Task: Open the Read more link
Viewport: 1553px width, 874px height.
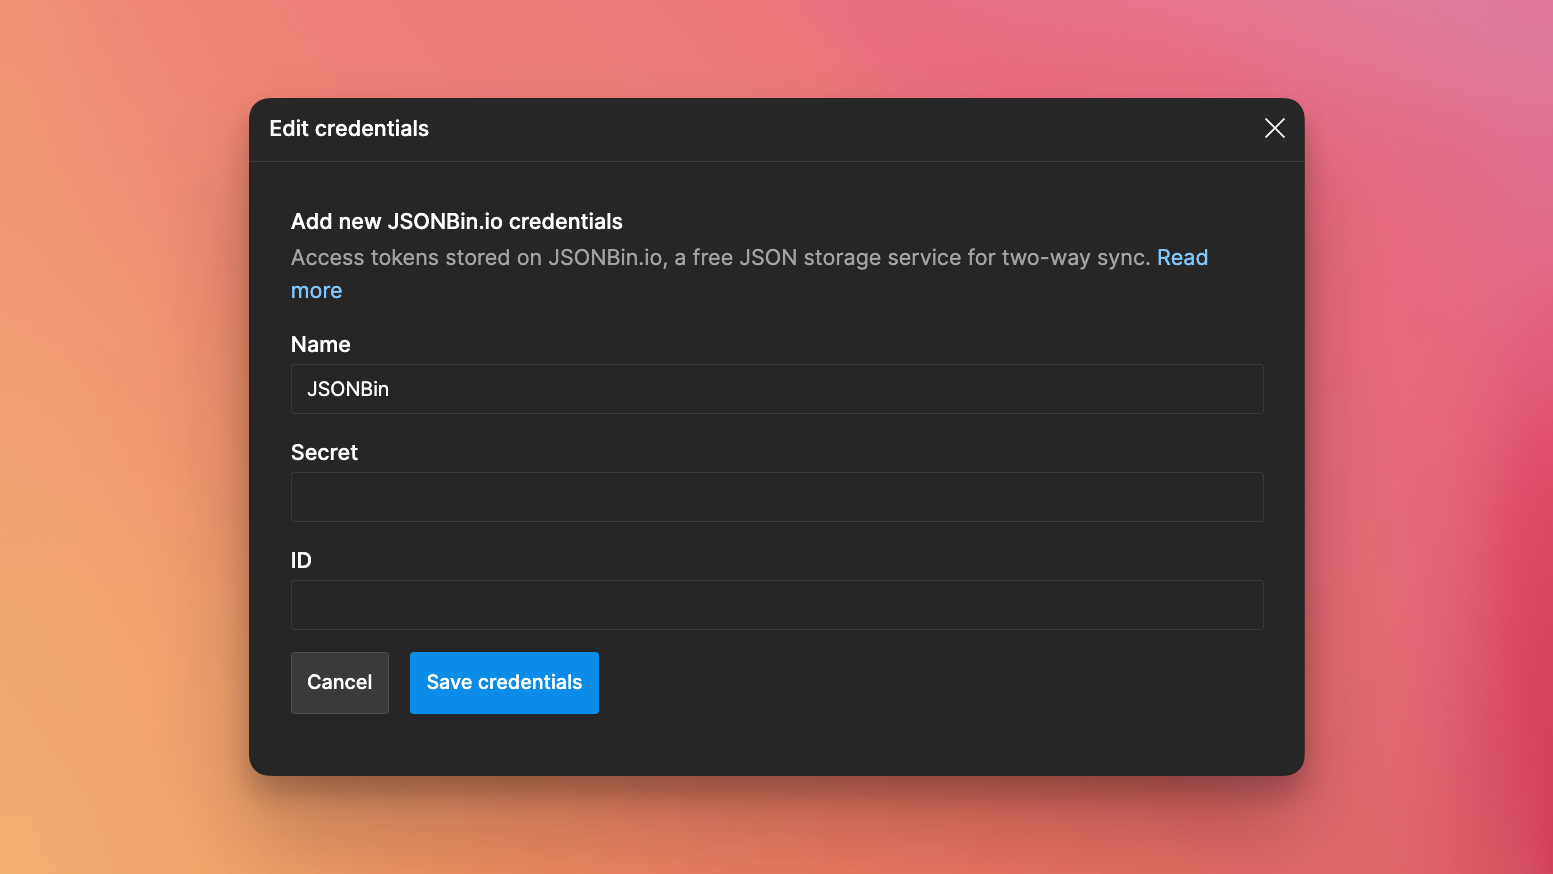Action: (x=1182, y=258)
